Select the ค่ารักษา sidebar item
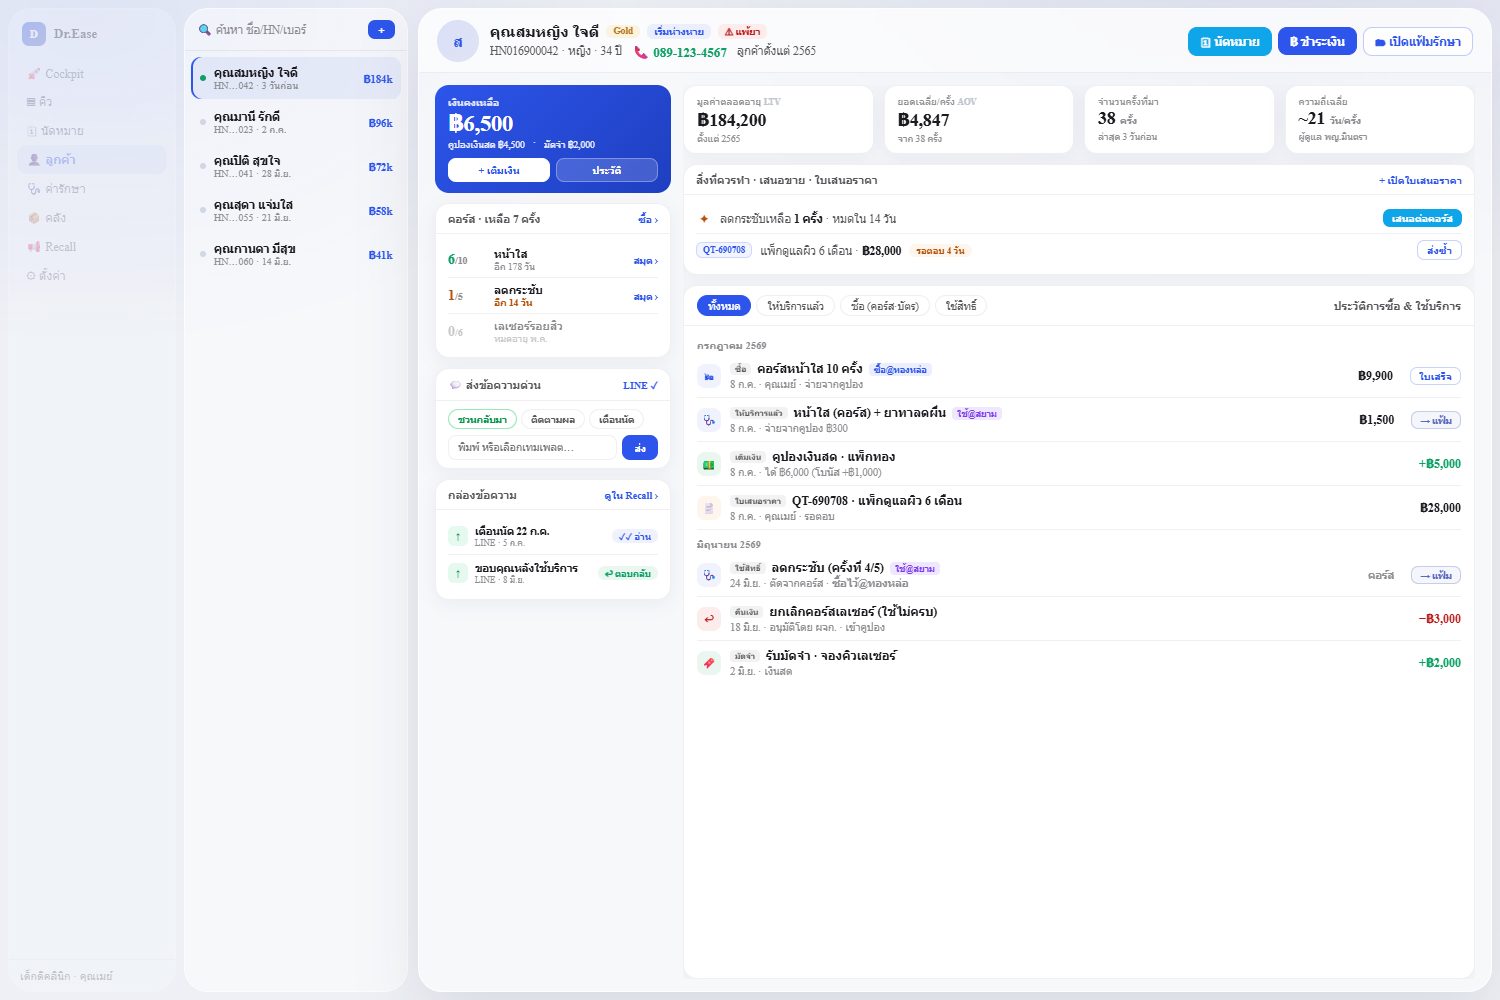 click(x=92, y=189)
